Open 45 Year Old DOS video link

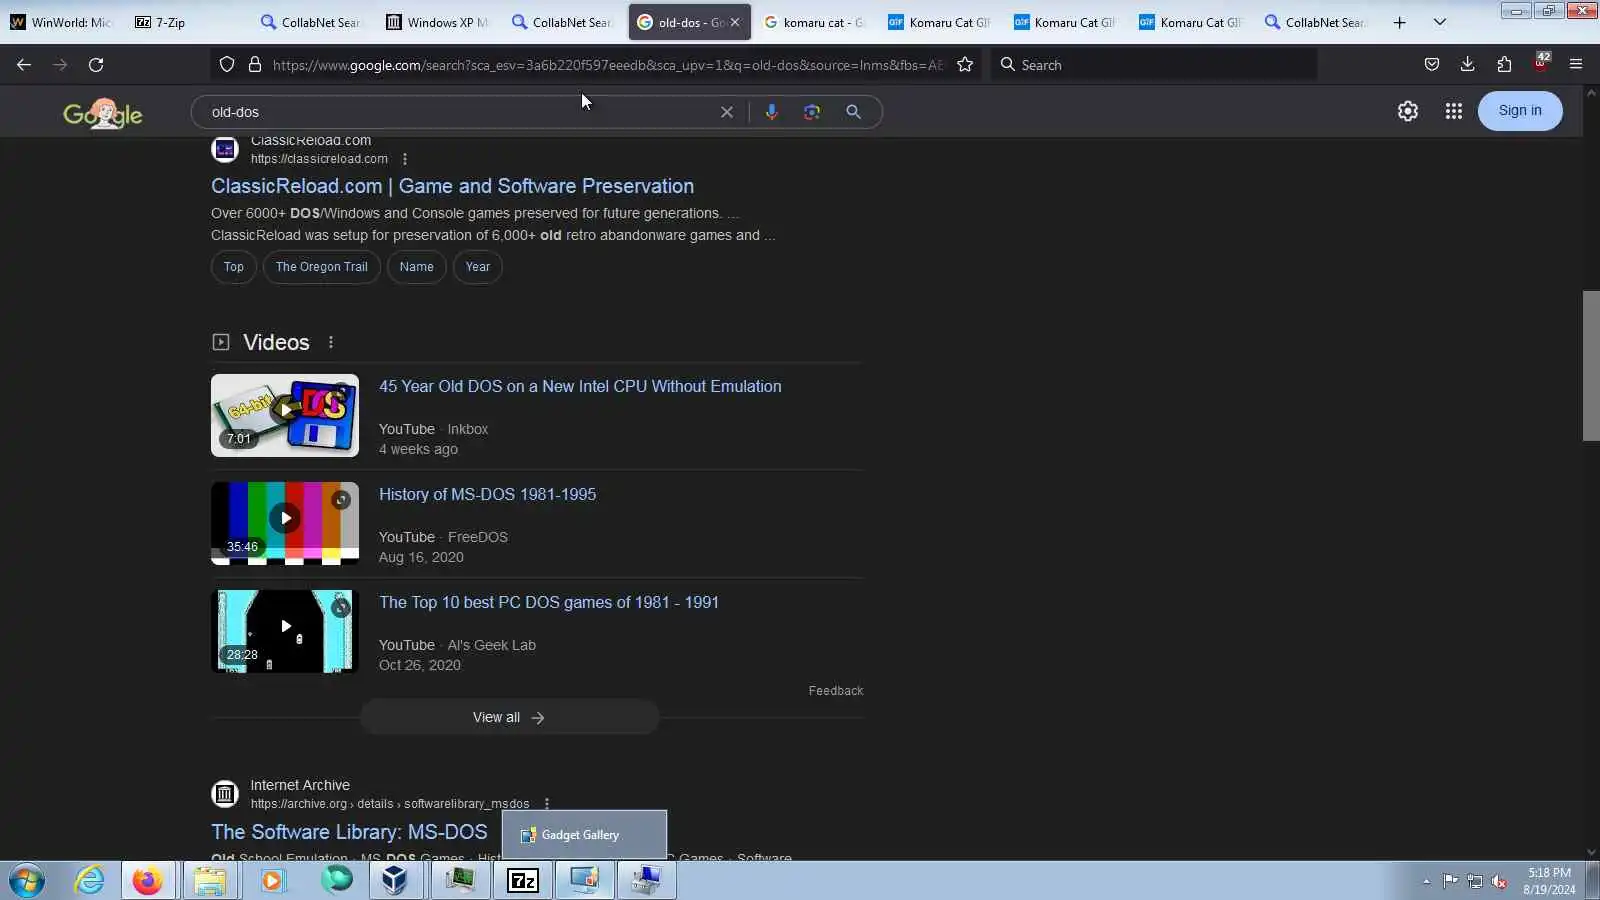click(x=580, y=387)
